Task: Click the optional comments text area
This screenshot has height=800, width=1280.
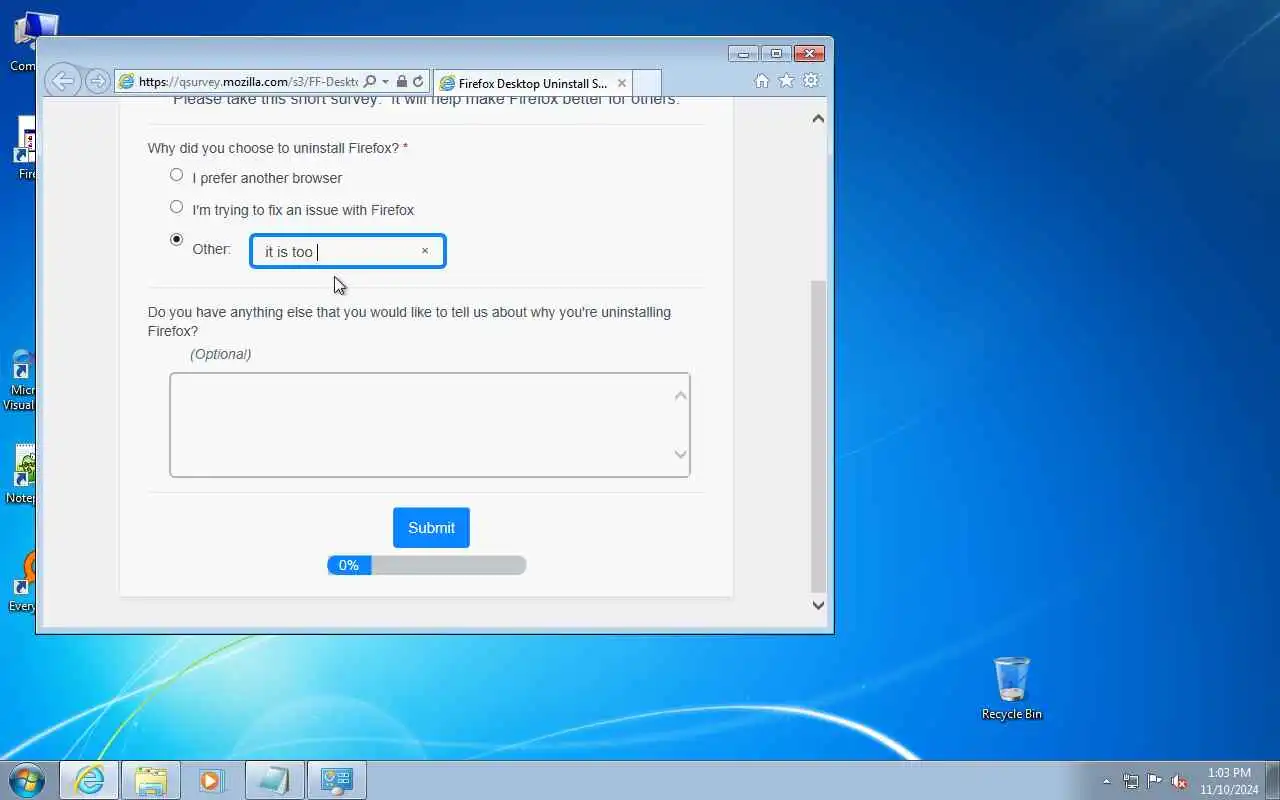Action: point(429,425)
